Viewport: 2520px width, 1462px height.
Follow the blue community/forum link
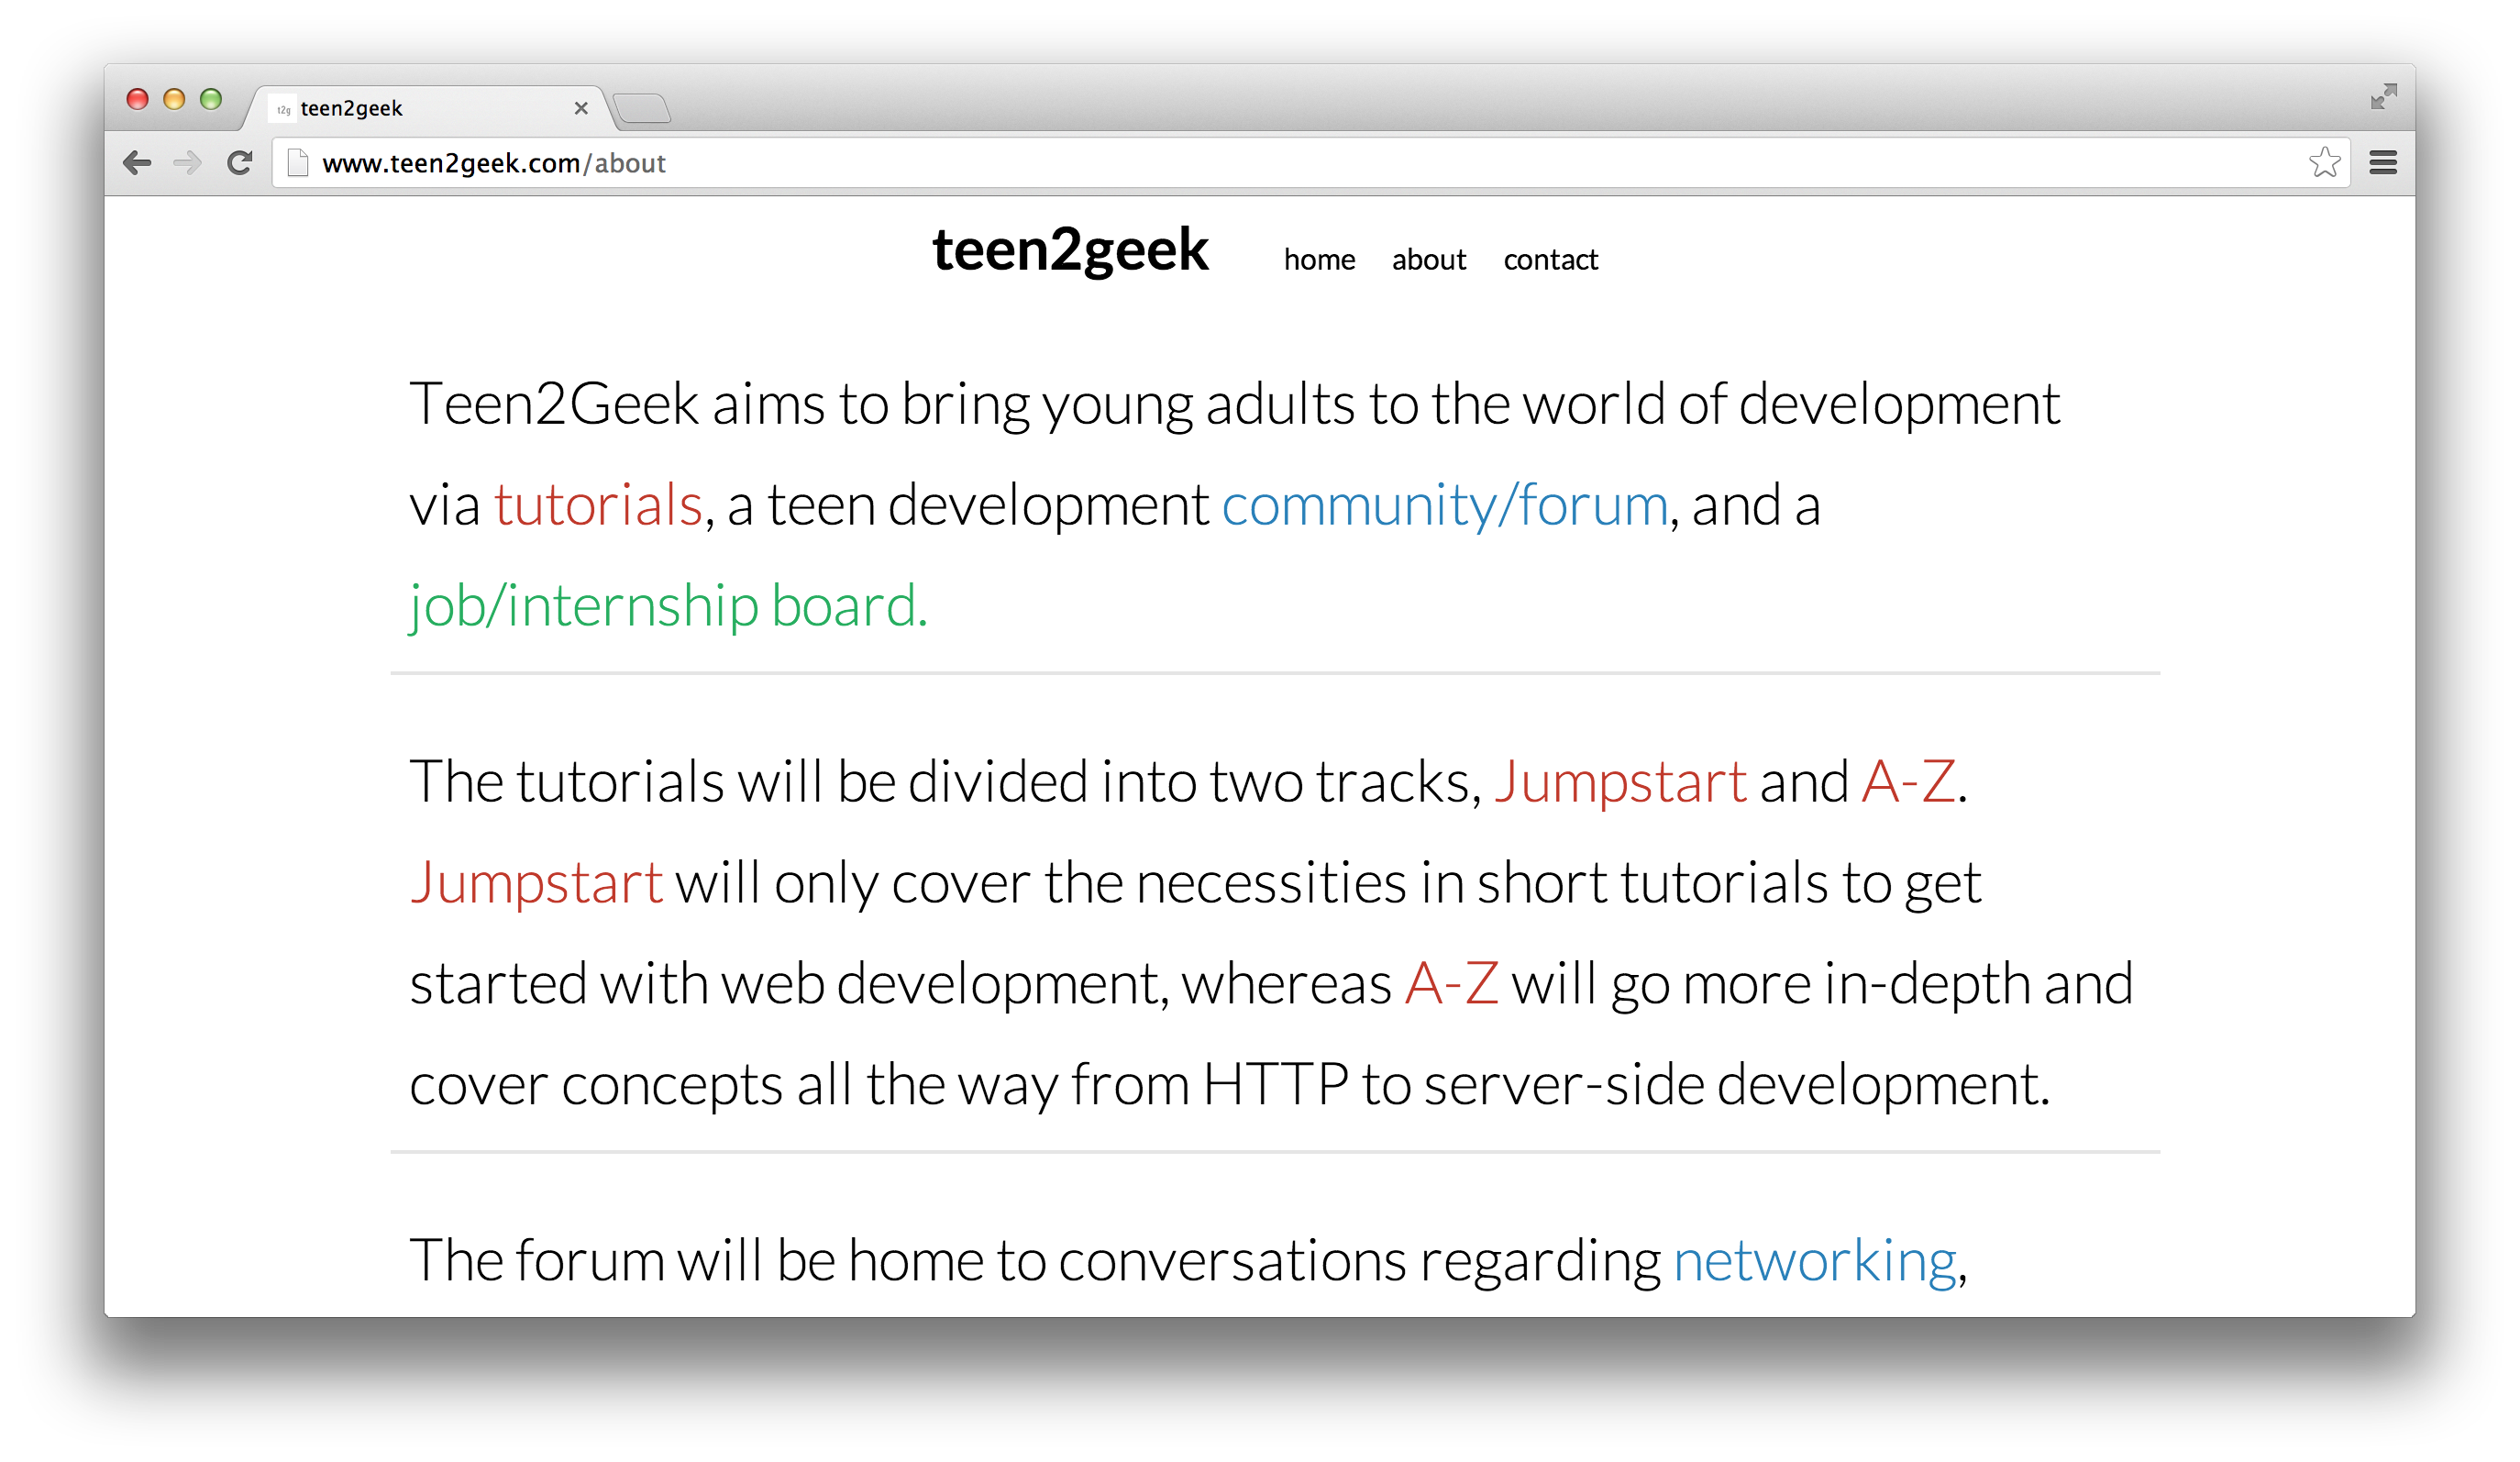click(x=1444, y=507)
